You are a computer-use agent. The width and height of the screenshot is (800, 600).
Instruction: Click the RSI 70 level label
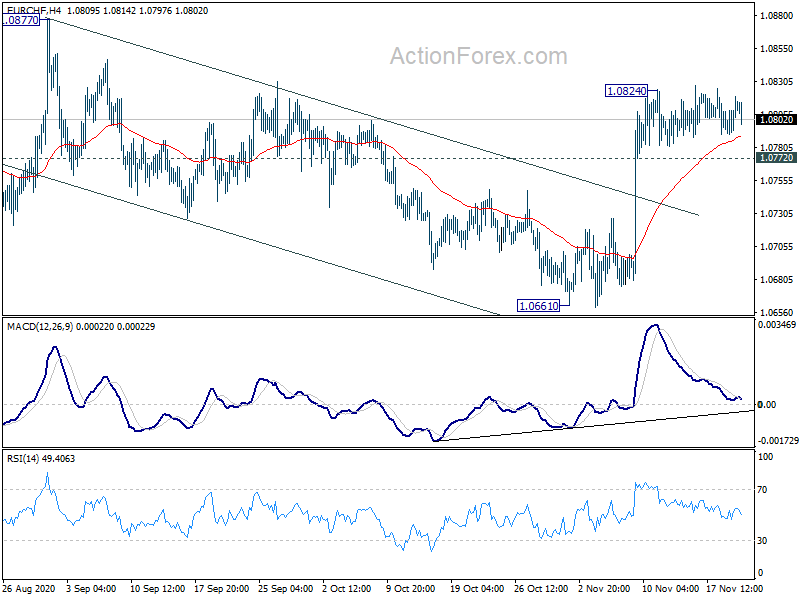pyautogui.click(x=762, y=490)
